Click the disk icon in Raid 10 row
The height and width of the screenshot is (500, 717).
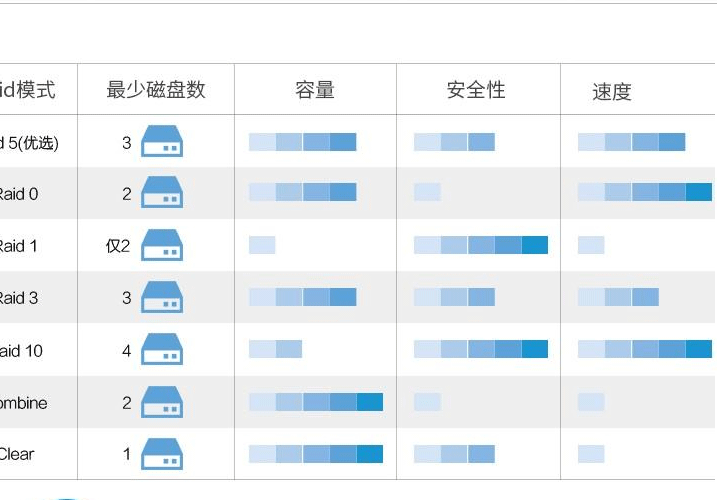pos(162,349)
